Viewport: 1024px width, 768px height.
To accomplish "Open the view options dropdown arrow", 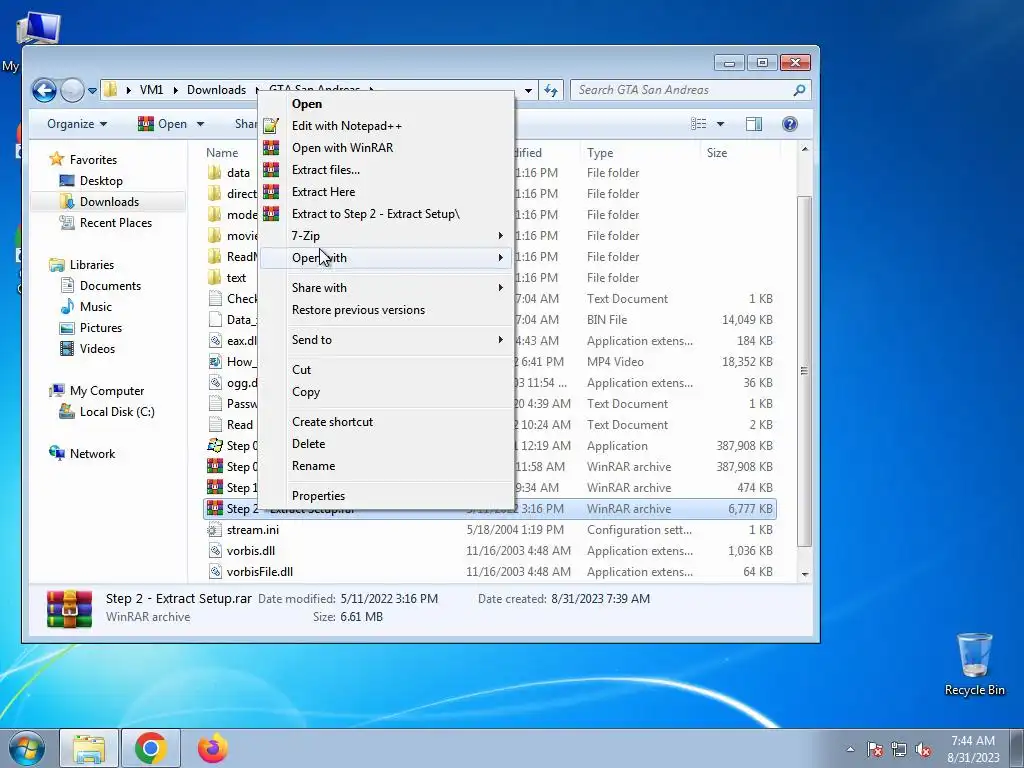I will coord(720,124).
